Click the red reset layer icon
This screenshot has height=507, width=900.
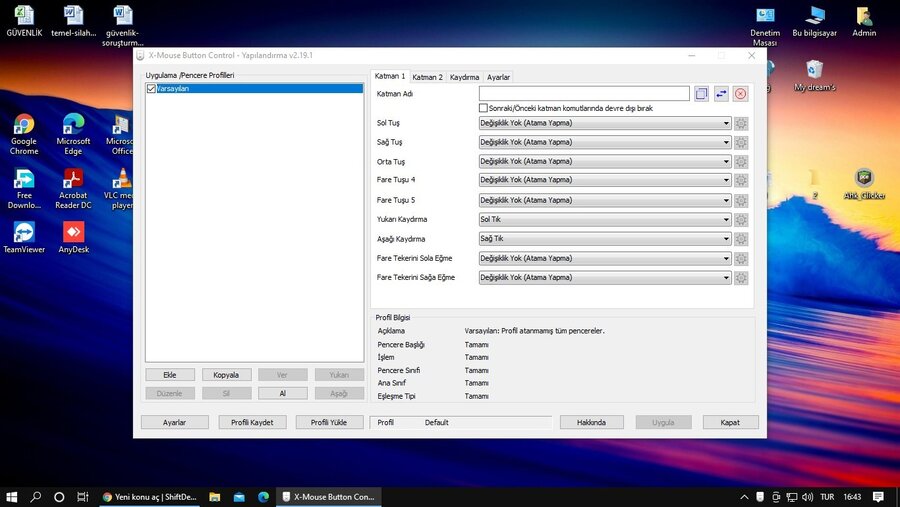pyautogui.click(x=741, y=94)
